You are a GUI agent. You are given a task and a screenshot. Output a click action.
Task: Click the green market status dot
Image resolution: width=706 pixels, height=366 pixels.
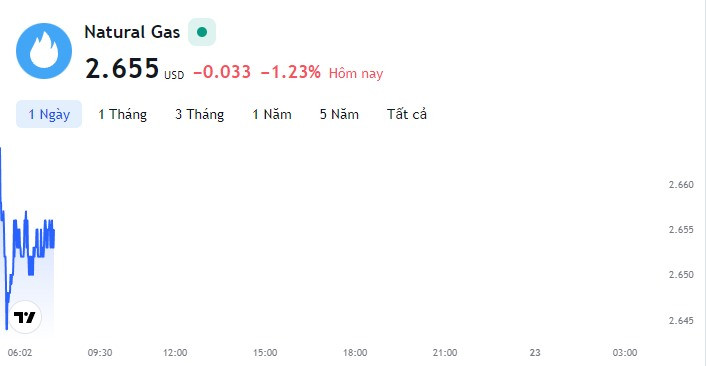(x=202, y=32)
